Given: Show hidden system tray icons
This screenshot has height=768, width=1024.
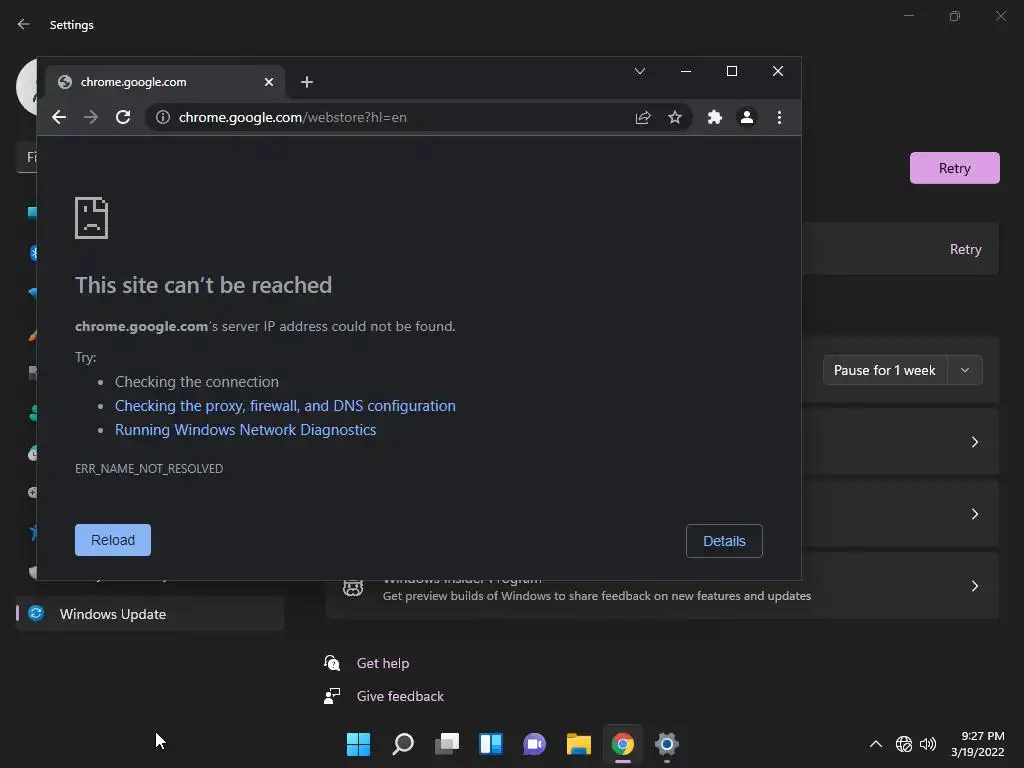Looking at the screenshot, I should pos(876,744).
